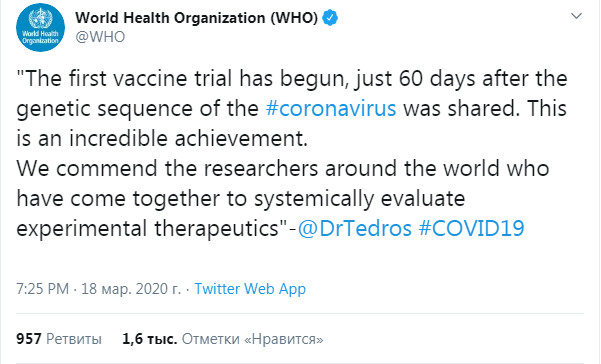
Task: Click the first vaccine trial sentence
Action: point(292,79)
